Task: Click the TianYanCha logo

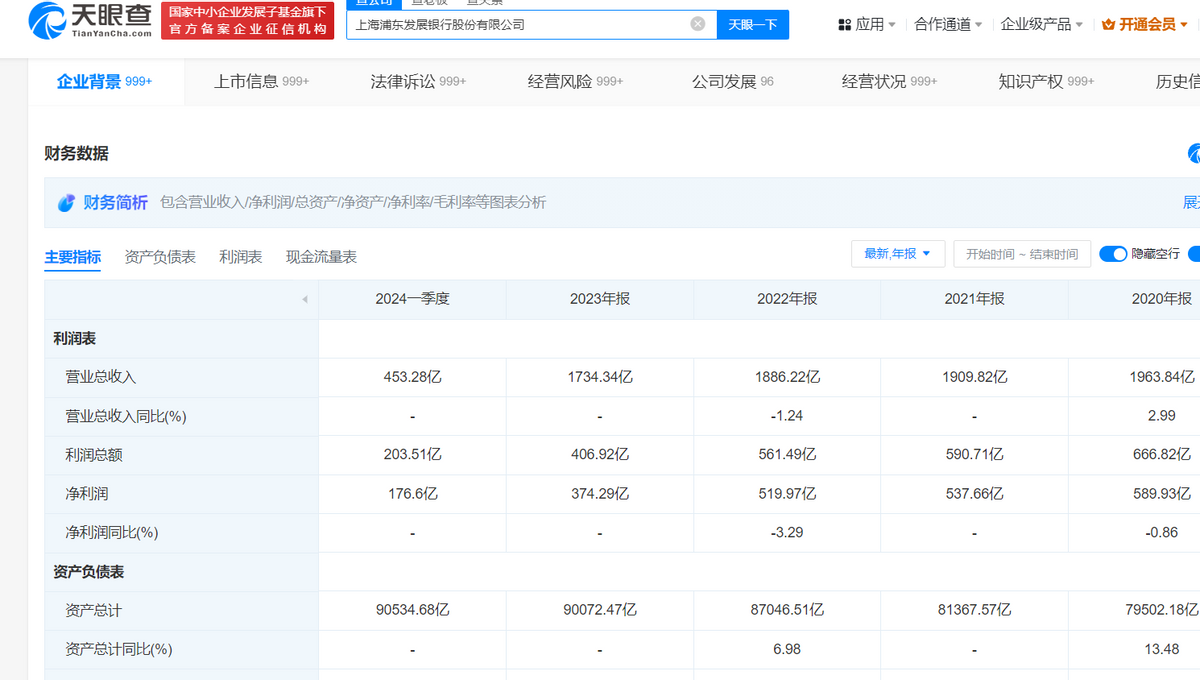Action: [91, 20]
